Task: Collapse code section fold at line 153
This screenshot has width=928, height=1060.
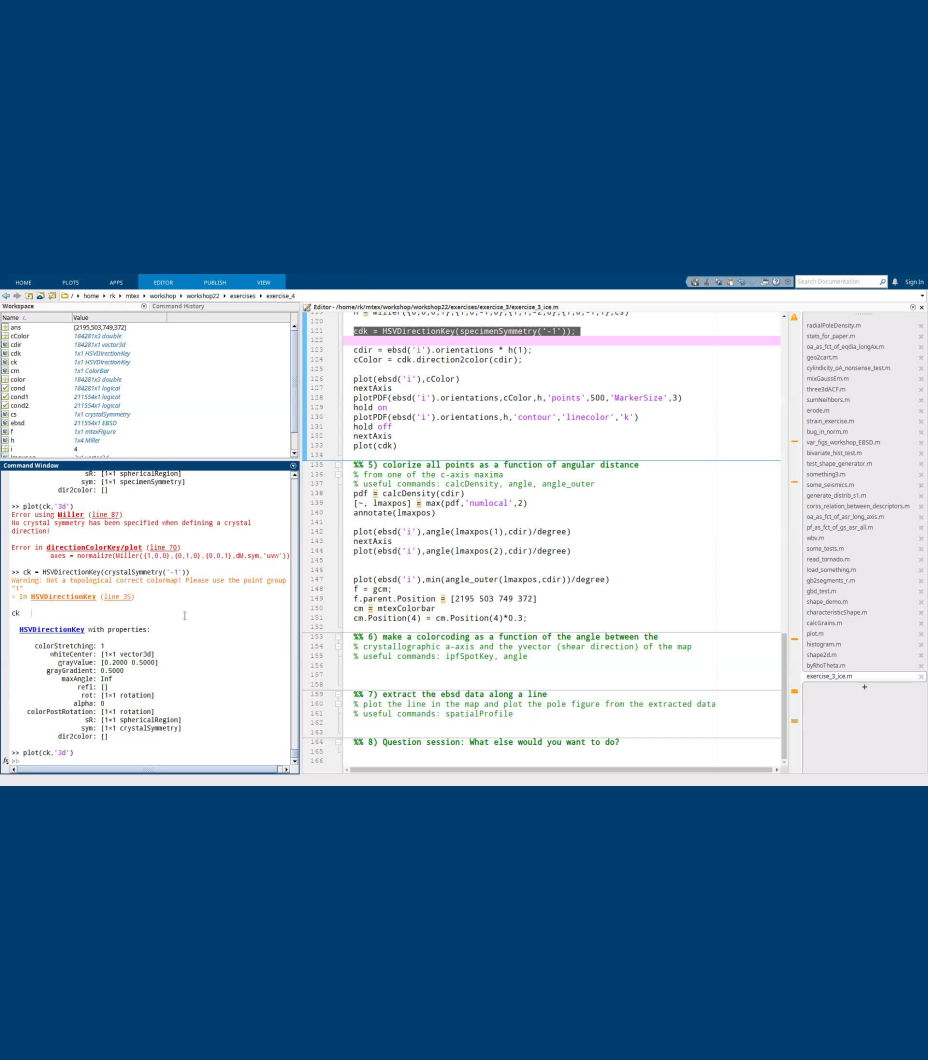Action: pos(338,637)
